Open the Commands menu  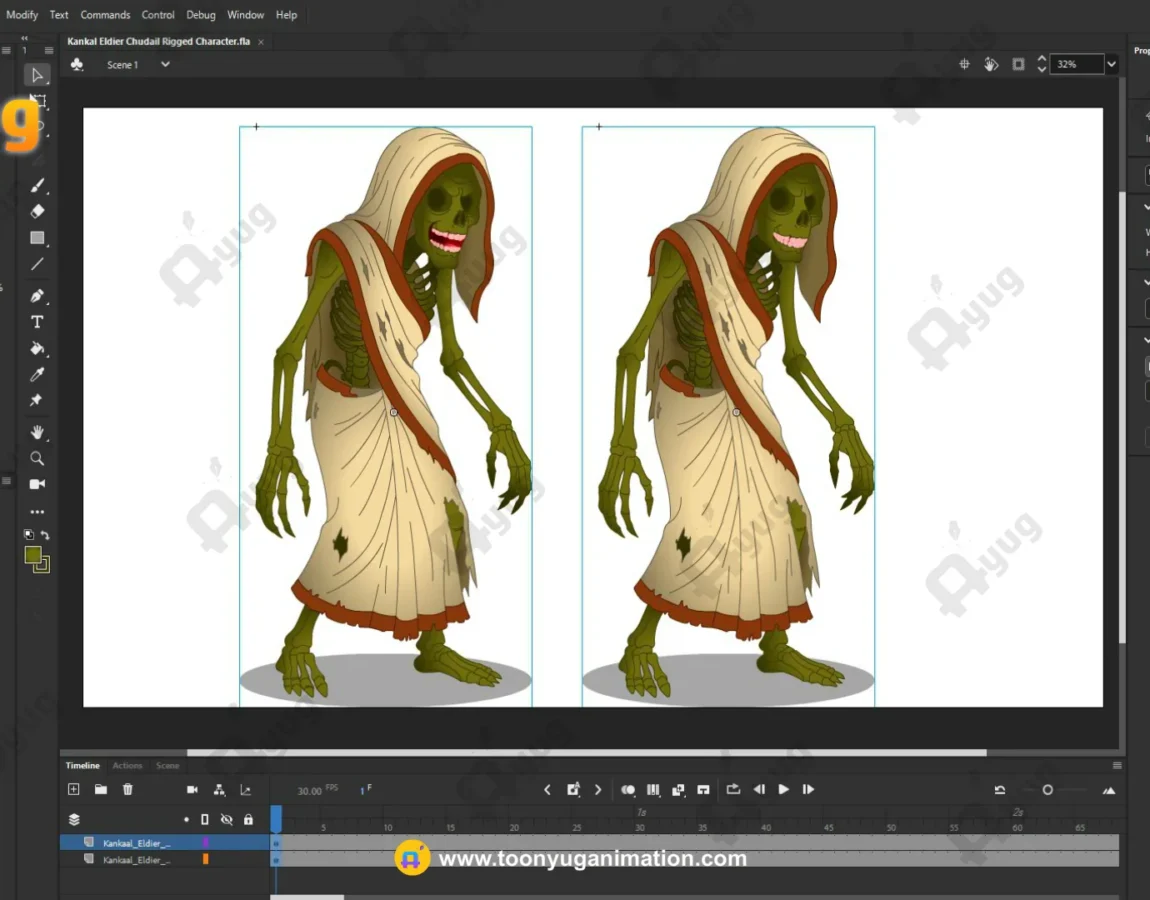(x=105, y=15)
